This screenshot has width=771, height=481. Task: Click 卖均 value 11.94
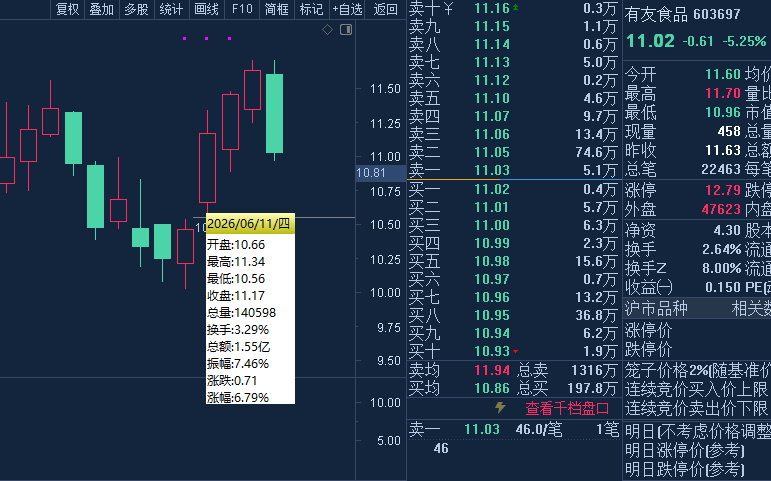coord(492,370)
